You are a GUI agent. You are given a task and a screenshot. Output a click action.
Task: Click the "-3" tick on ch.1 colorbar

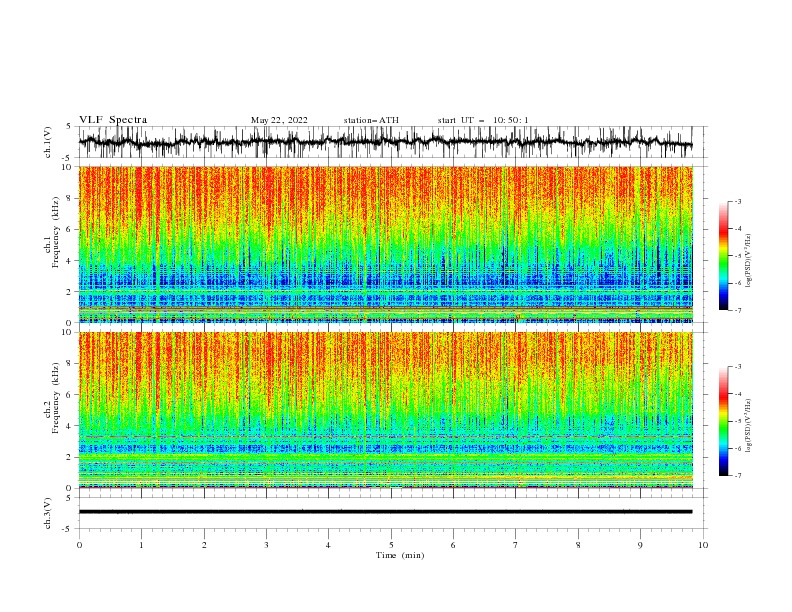coord(738,201)
